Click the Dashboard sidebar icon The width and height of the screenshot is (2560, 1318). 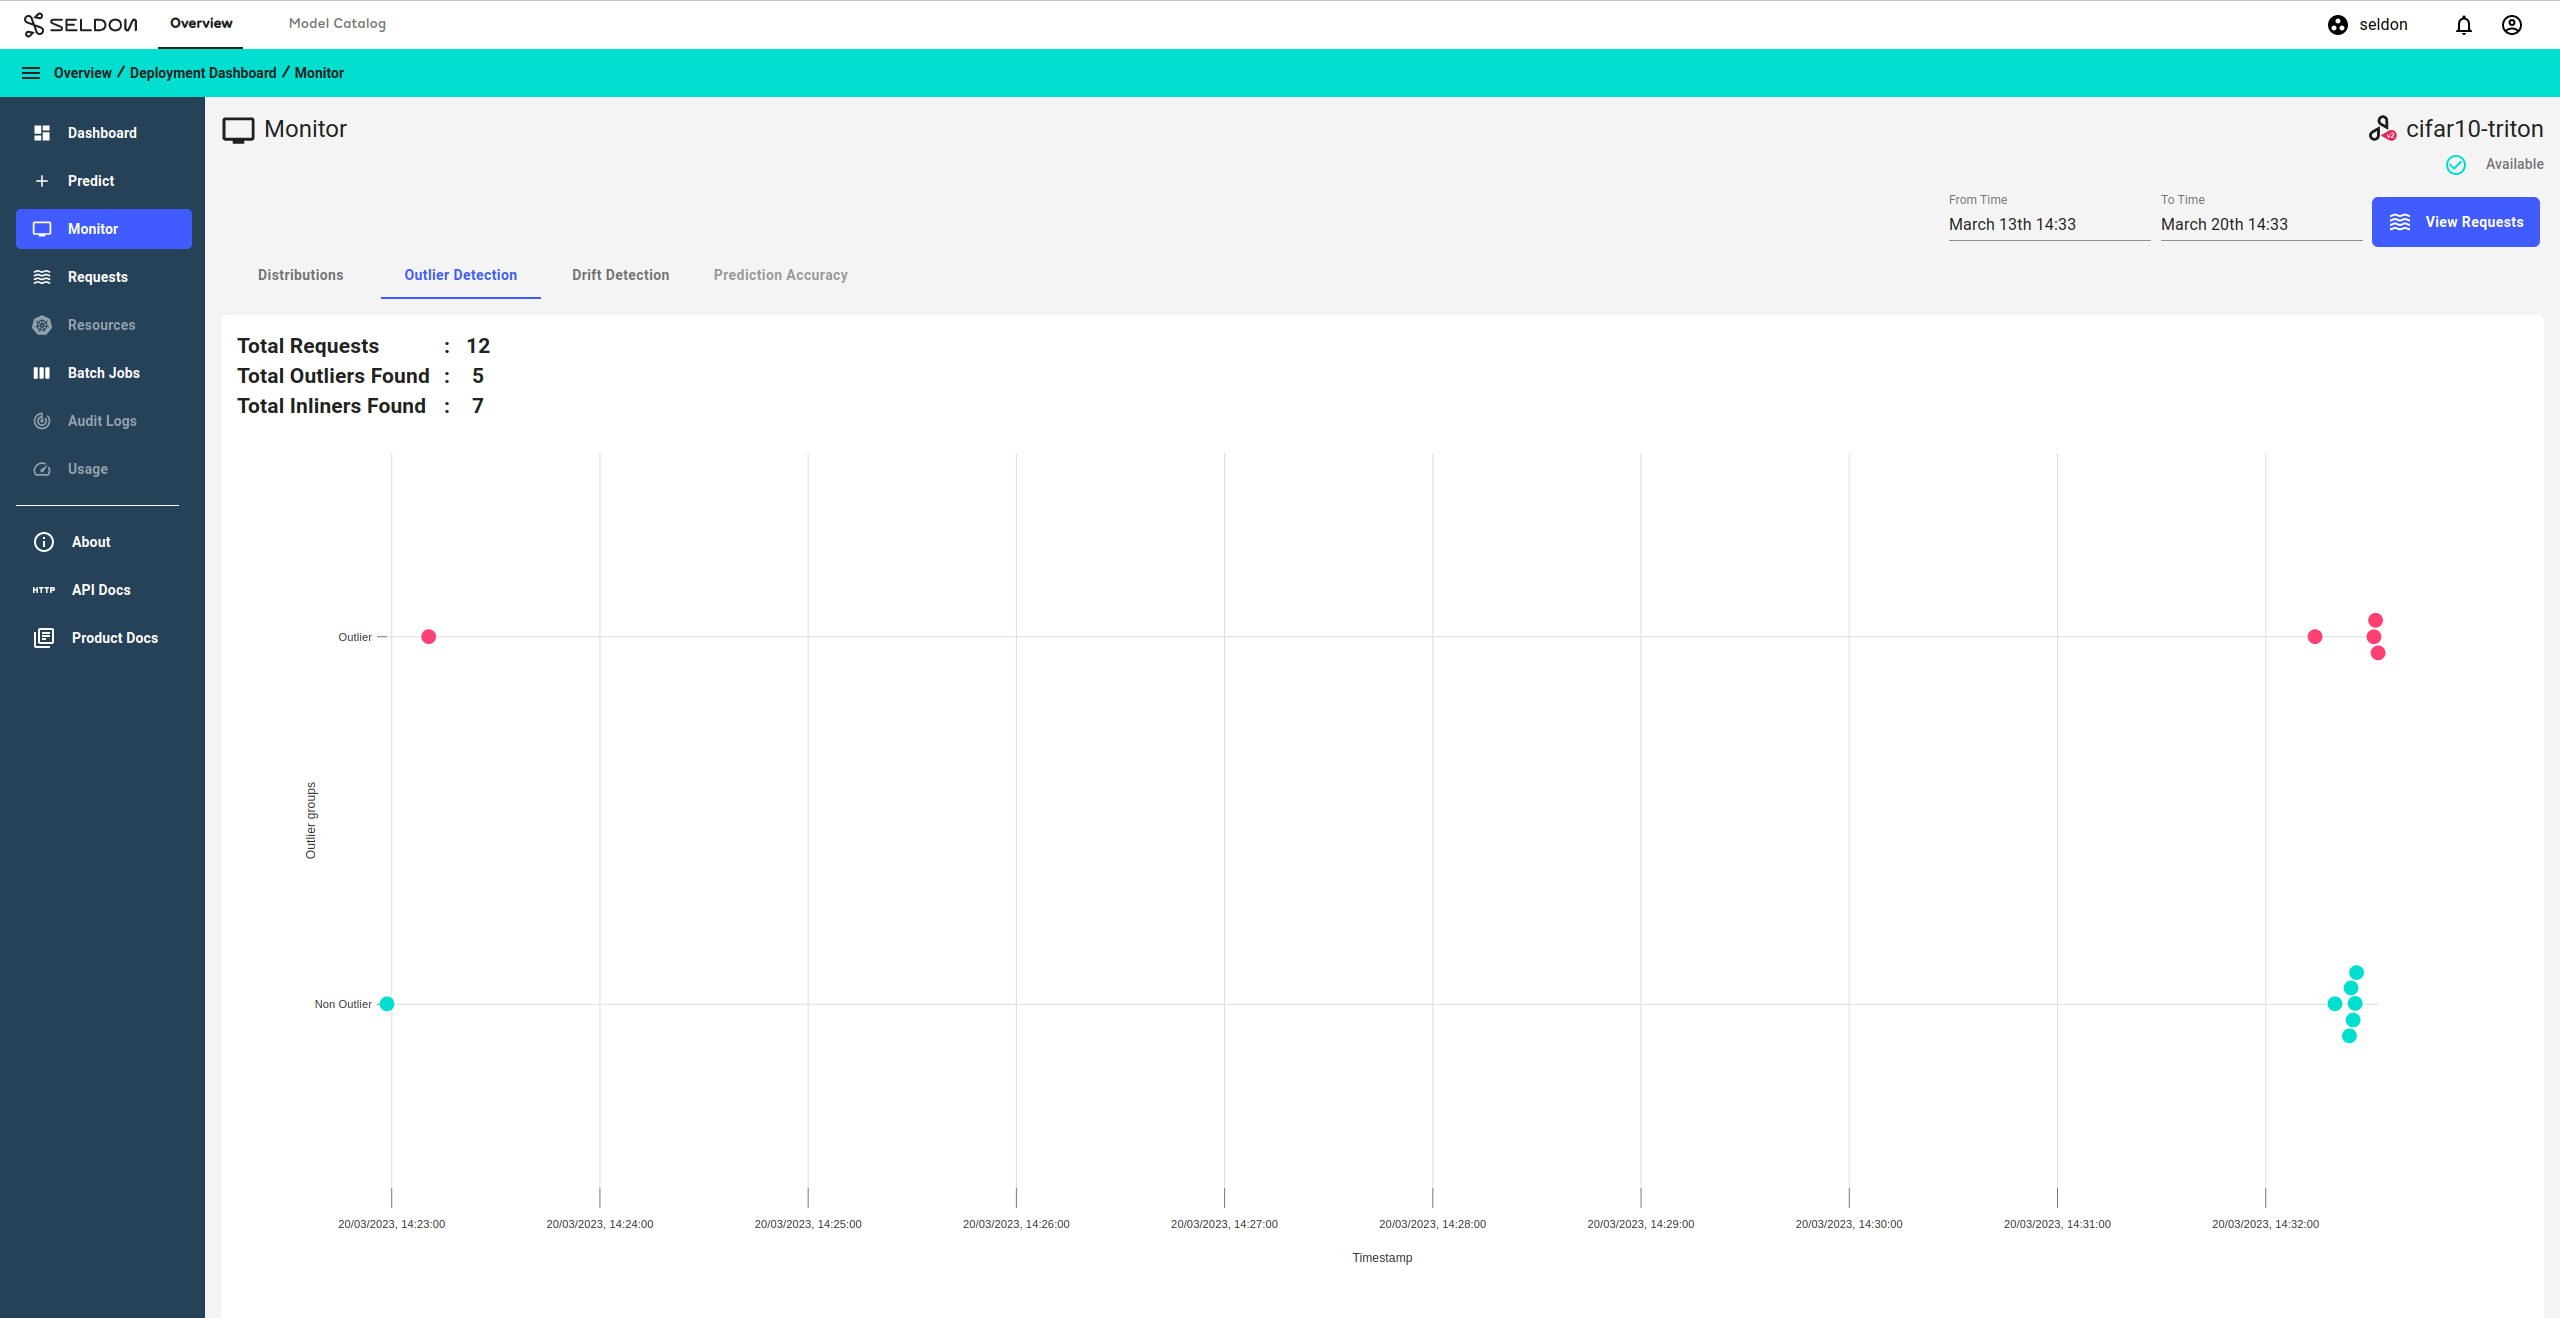click(42, 133)
